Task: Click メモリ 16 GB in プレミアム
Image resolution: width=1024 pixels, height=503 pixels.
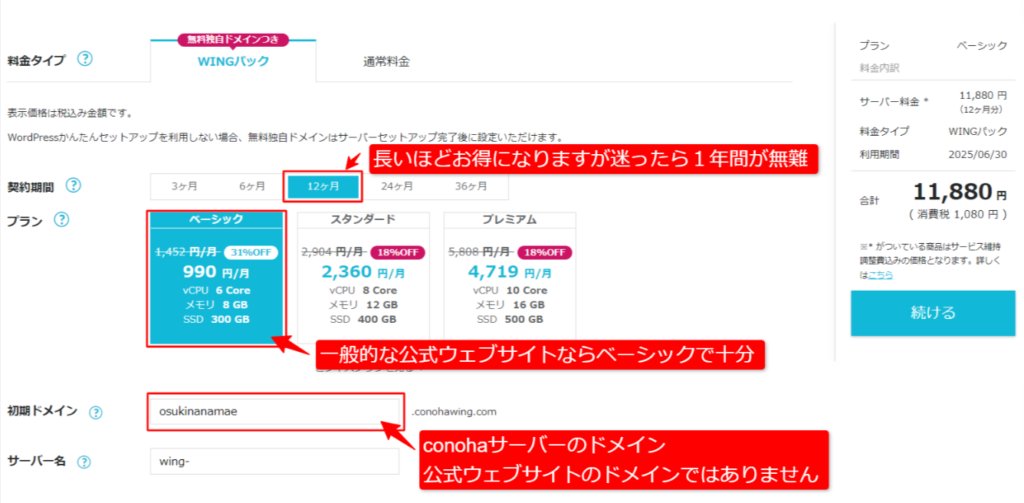Action: point(509,305)
